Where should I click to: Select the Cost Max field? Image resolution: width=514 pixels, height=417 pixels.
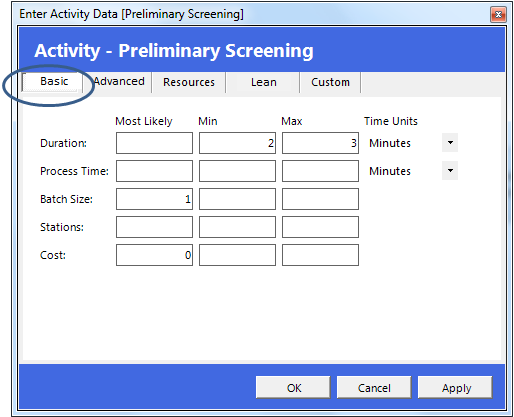point(320,255)
